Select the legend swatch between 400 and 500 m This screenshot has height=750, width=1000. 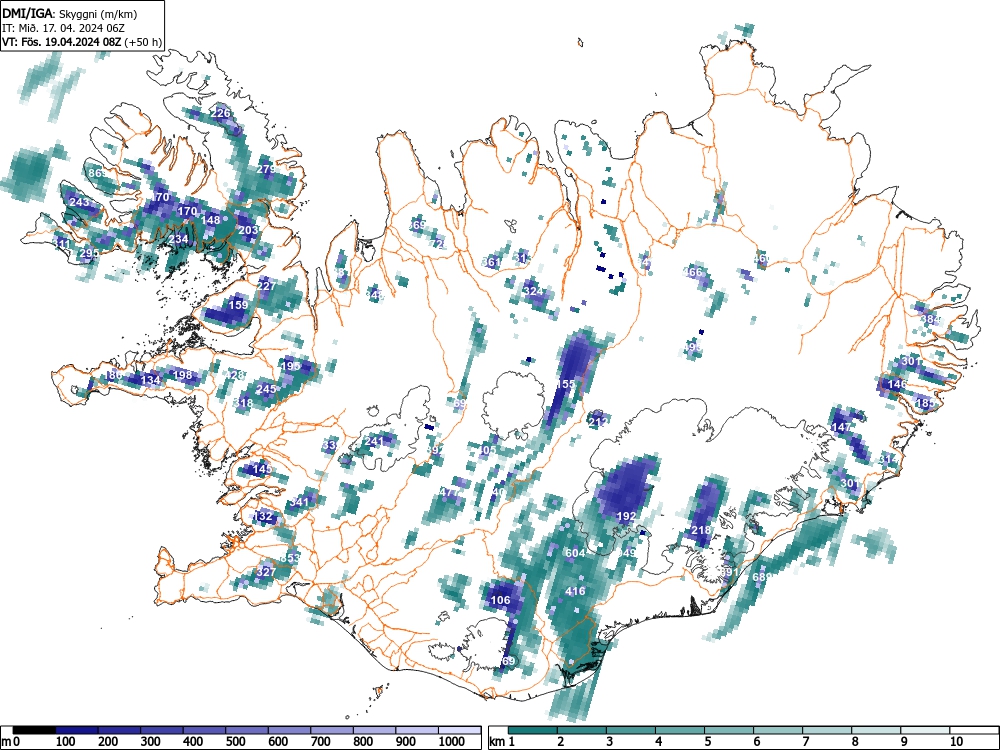(x=205, y=730)
